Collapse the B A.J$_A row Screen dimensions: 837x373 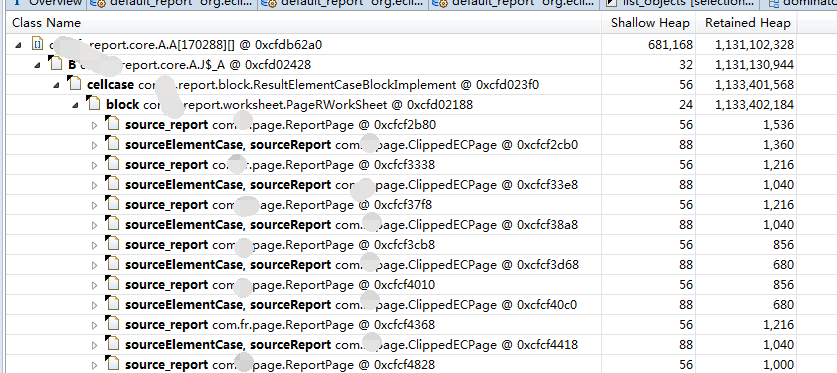click(x=37, y=65)
